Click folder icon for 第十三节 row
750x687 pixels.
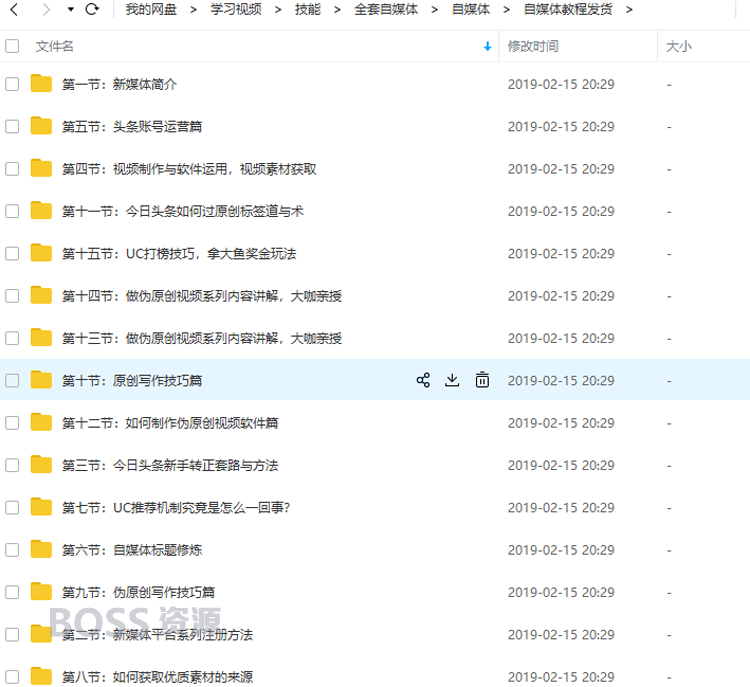coord(41,337)
